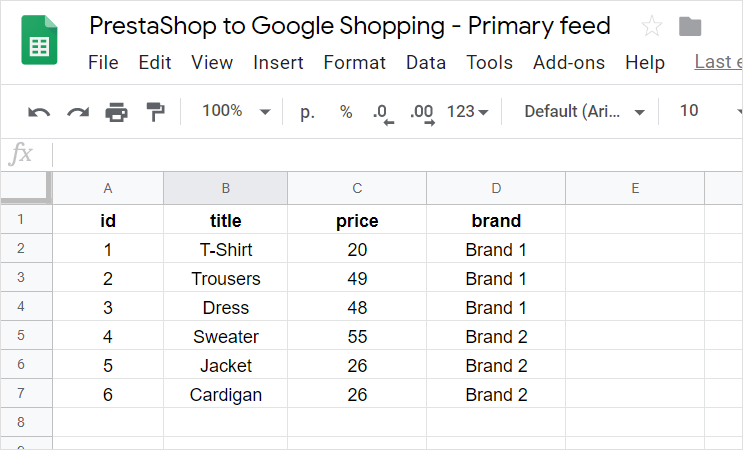Expand the 123 more formats dropdown
Image resolution: width=743 pixels, height=450 pixels.
pos(467,112)
